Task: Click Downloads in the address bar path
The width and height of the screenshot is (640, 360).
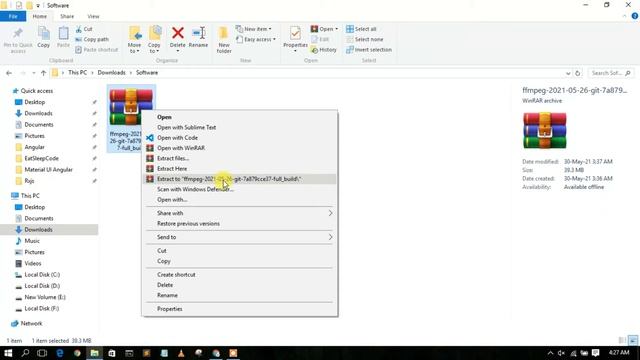Action: [111, 73]
